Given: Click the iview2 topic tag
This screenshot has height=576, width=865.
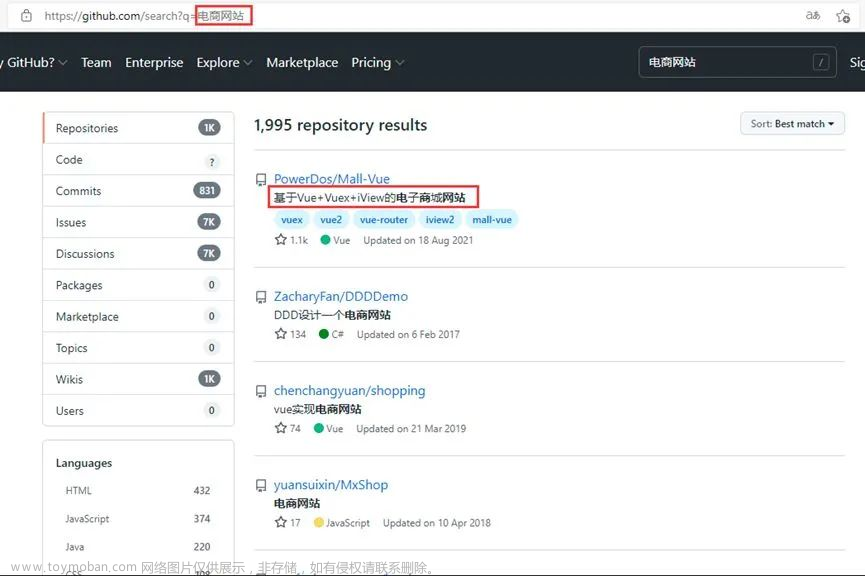Looking at the screenshot, I should pos(440,220).
